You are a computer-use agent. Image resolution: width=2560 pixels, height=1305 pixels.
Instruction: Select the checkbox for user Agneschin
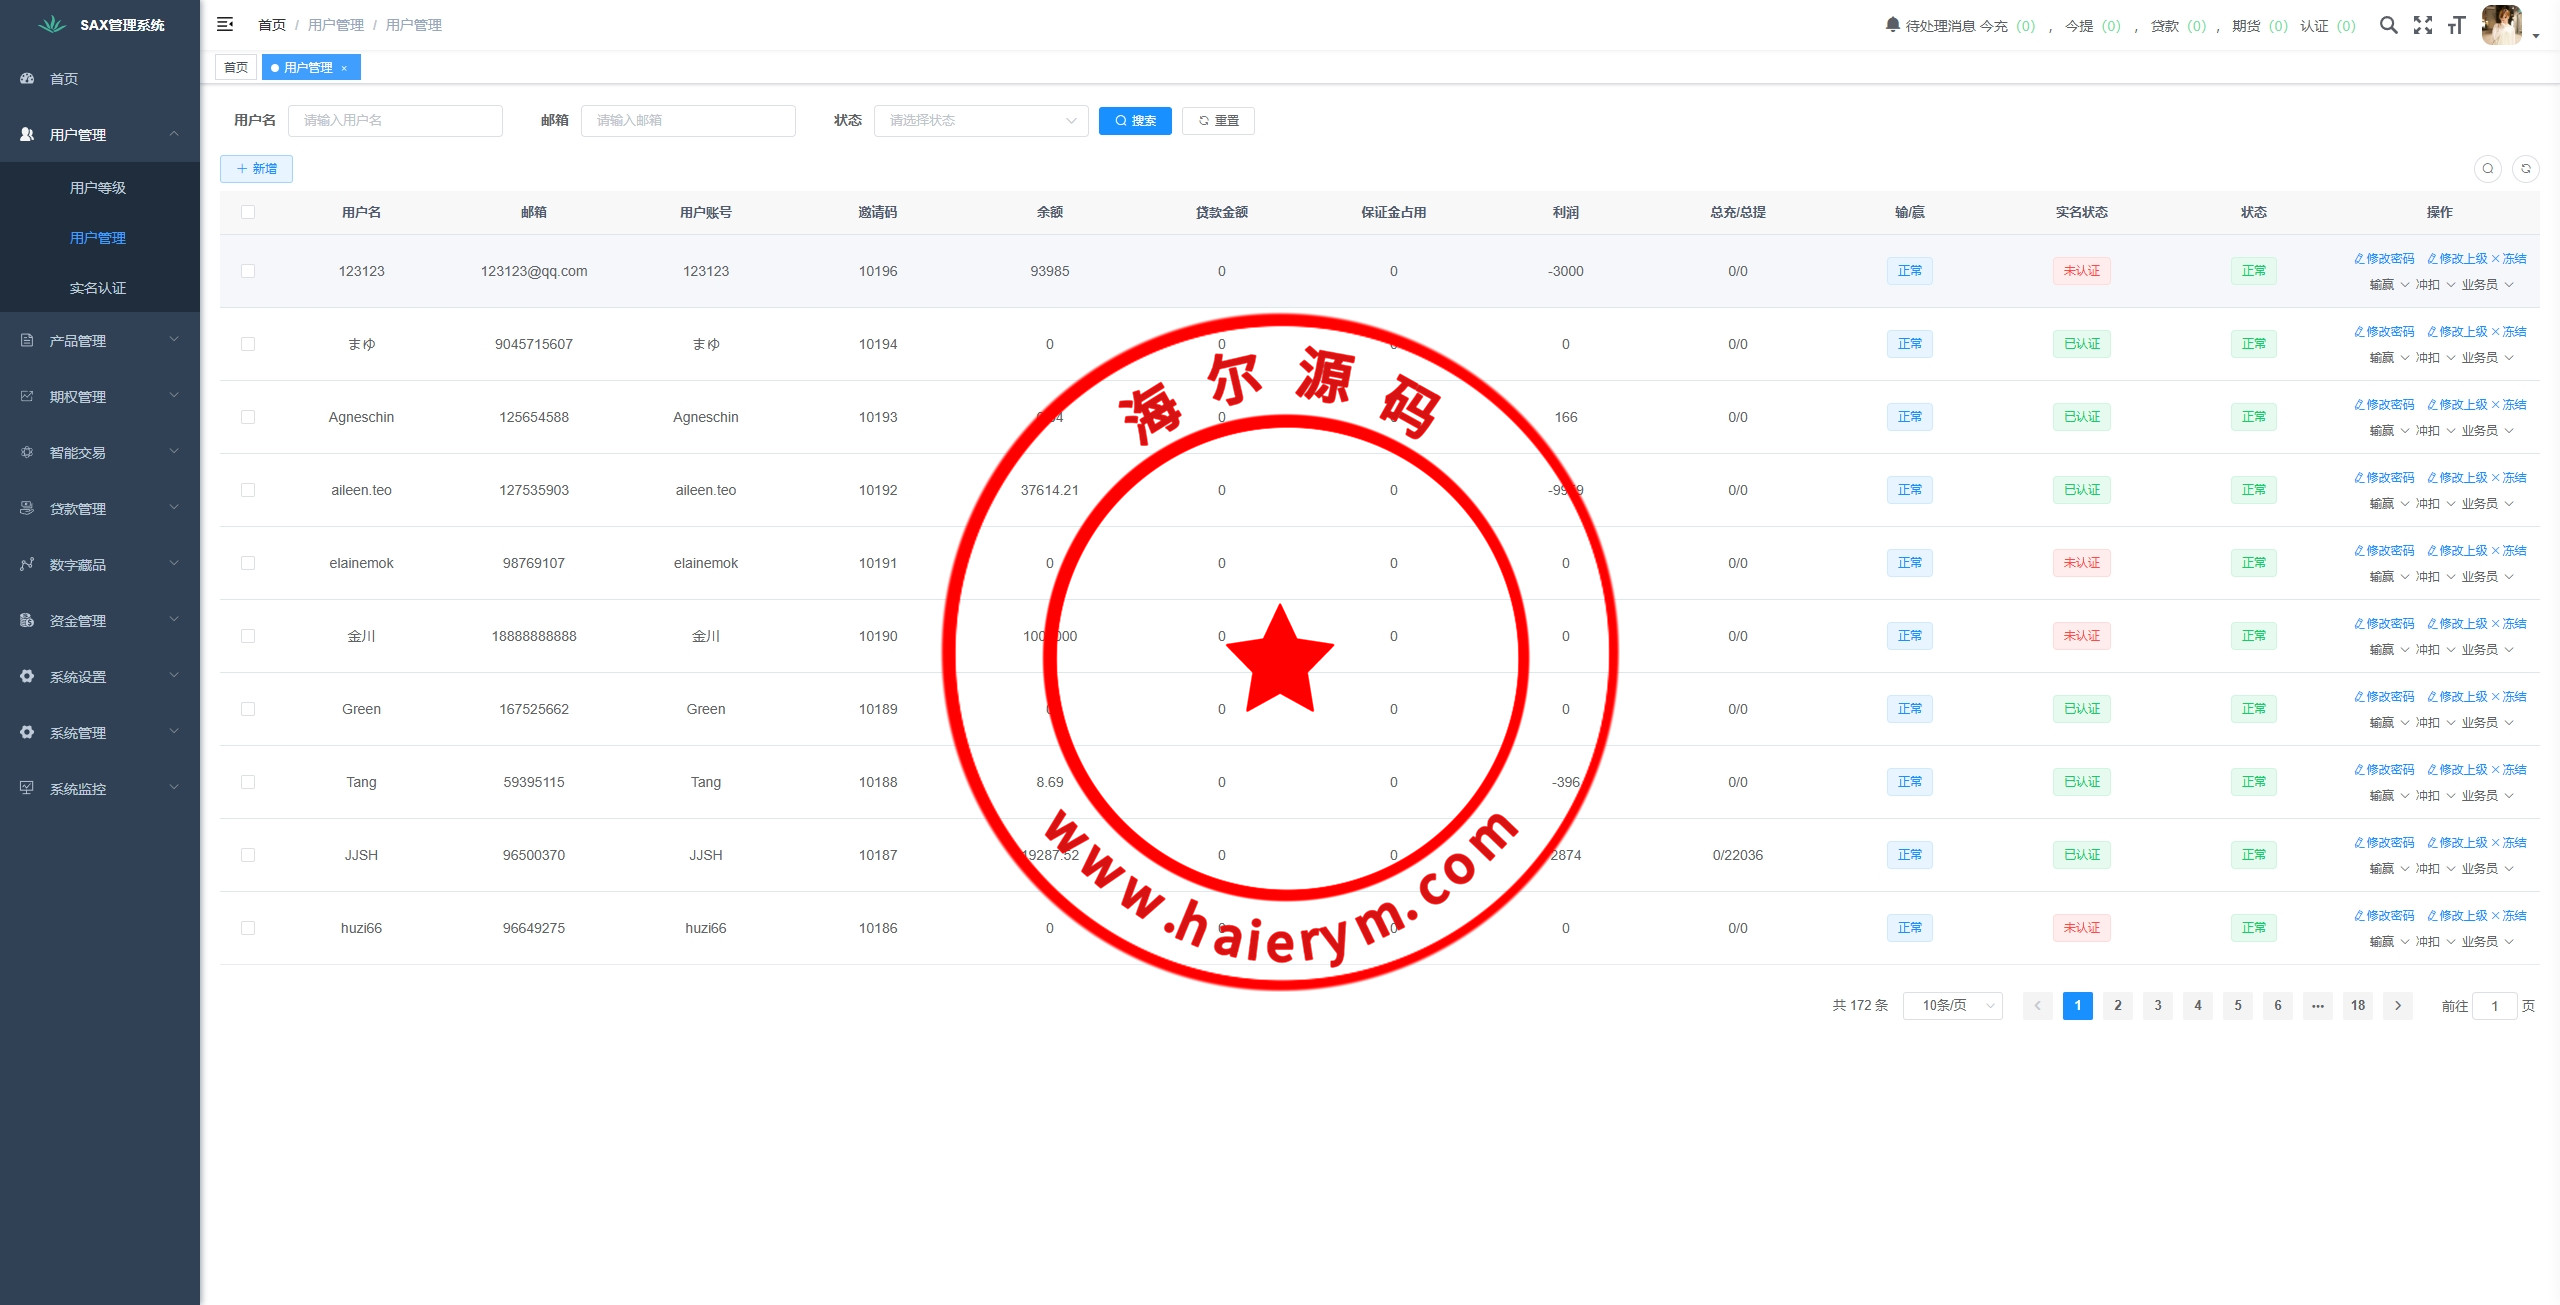pos(248,417)
